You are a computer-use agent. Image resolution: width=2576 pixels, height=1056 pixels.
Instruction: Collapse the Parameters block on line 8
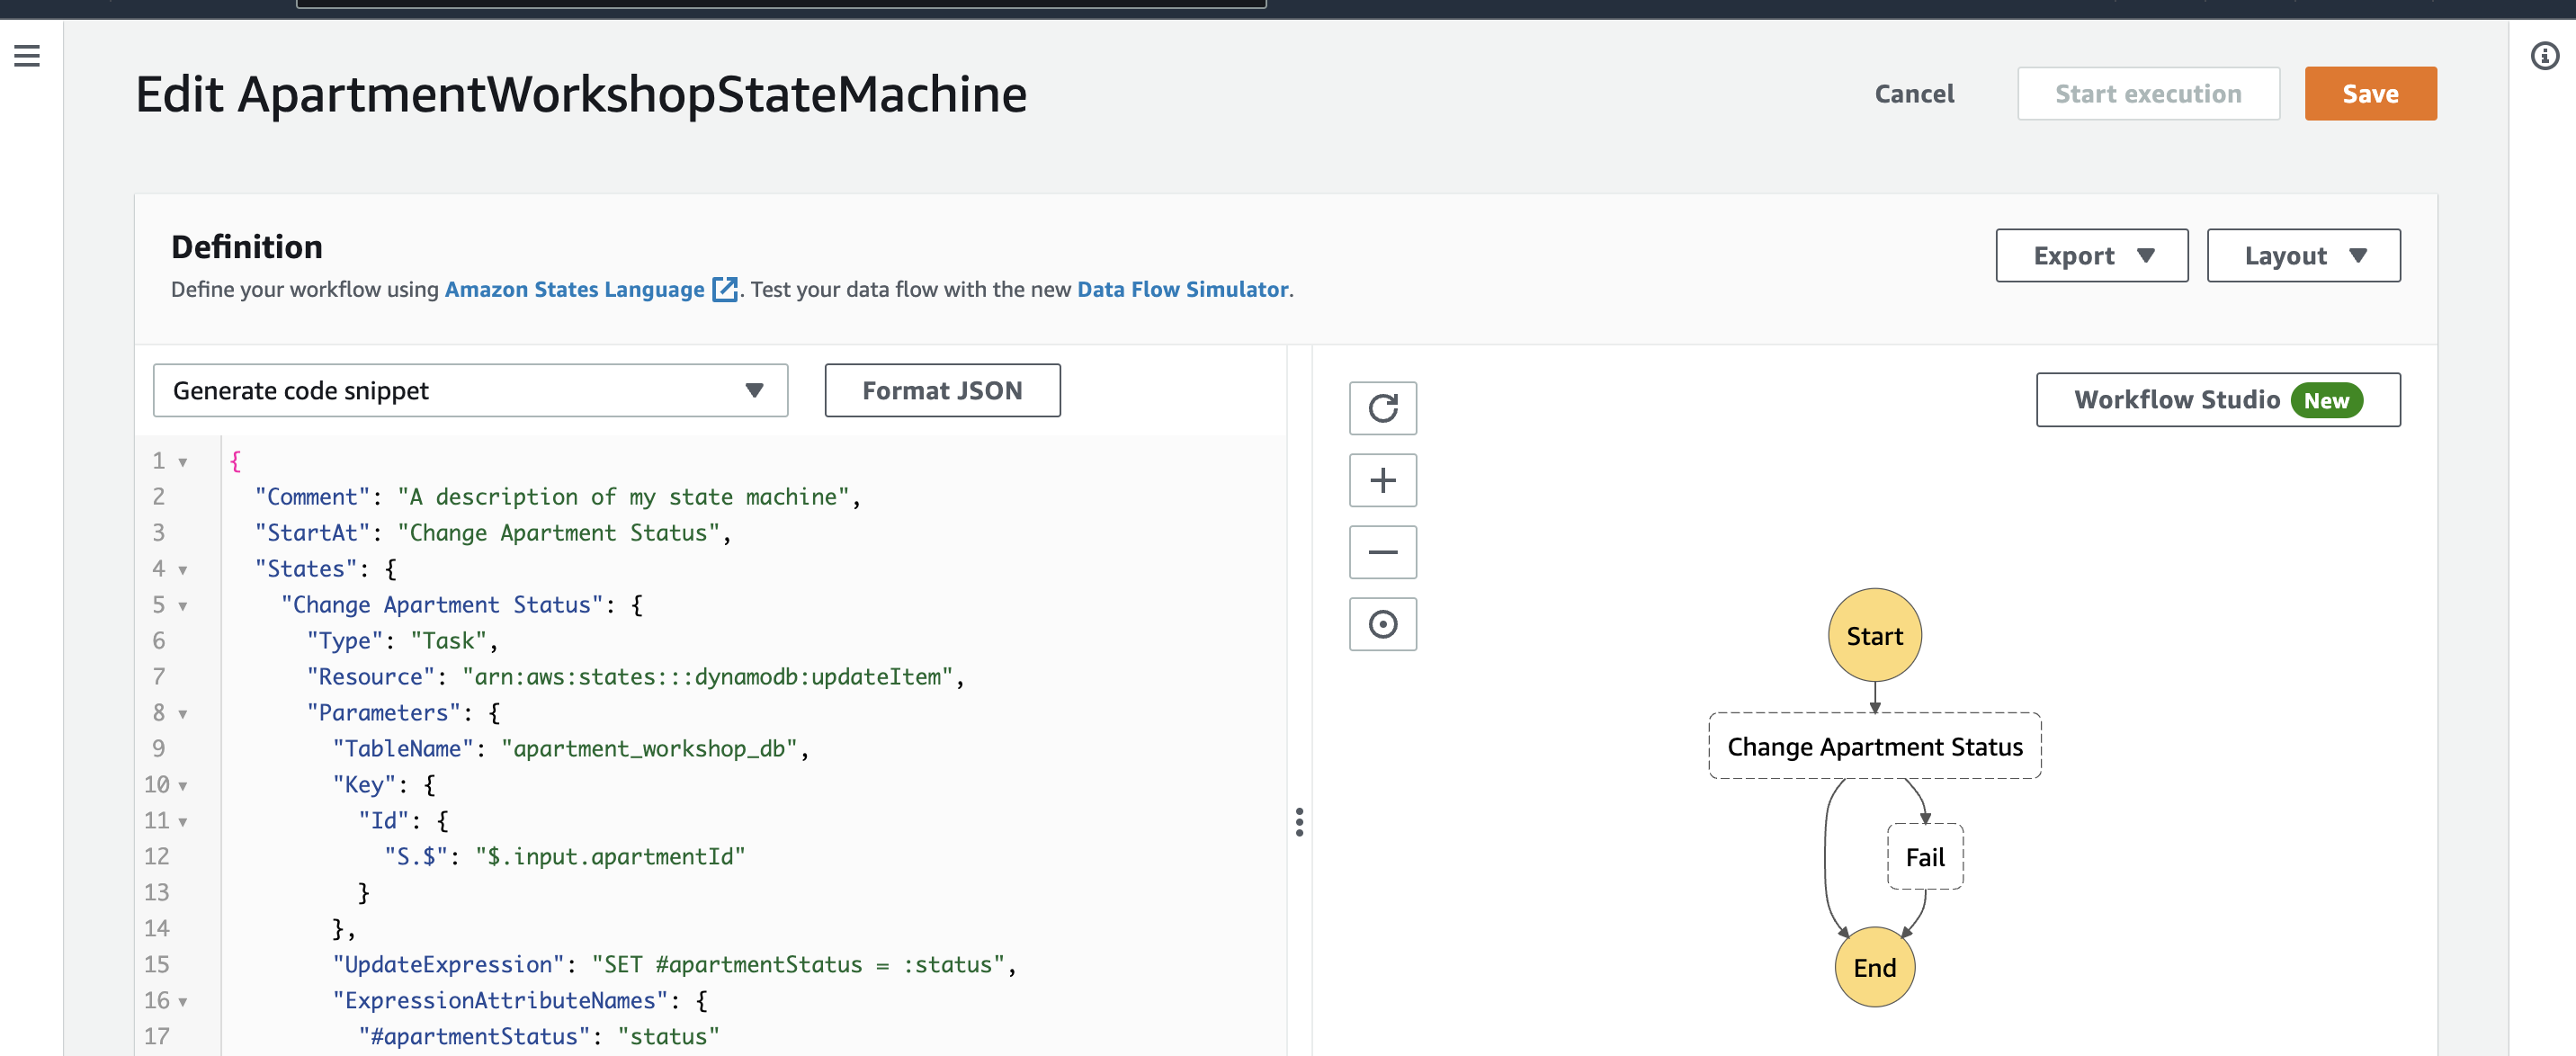coord(183,714)
